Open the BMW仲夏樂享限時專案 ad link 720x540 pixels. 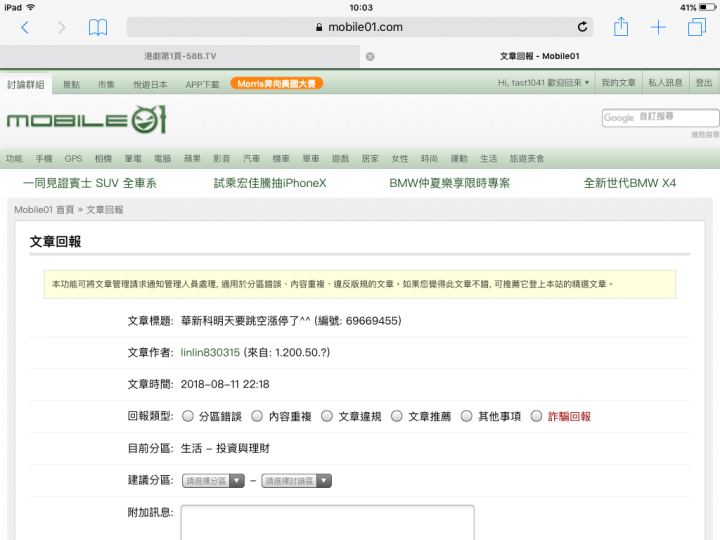[x=450, y=183]
